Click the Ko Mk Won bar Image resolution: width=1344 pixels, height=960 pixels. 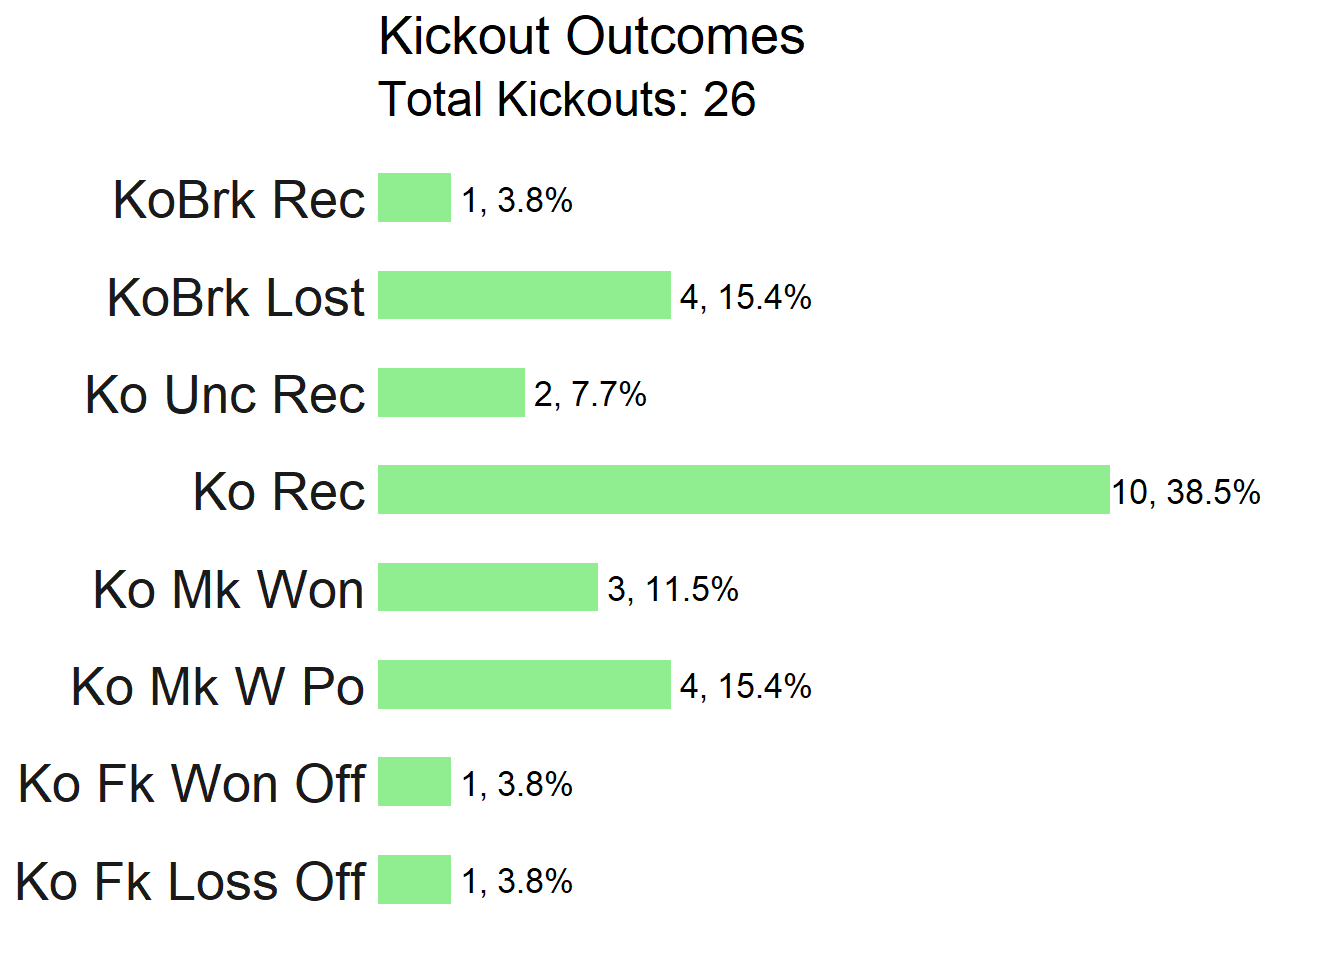click(x=487, y=587)
